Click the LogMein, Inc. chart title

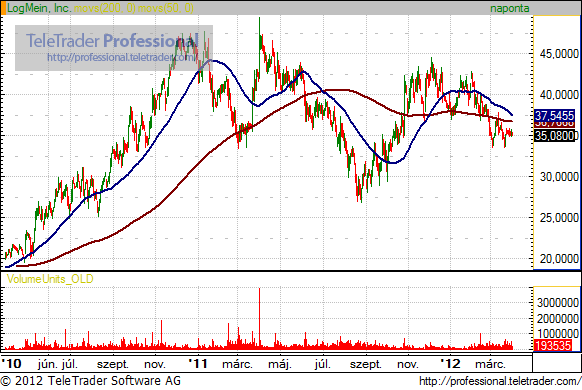click(x=39, y=8)
